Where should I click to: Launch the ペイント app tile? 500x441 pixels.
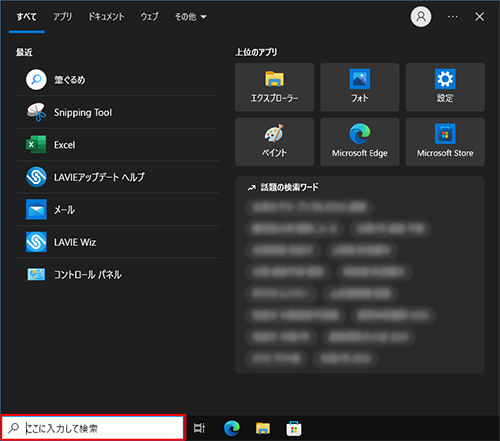[274, 142]
